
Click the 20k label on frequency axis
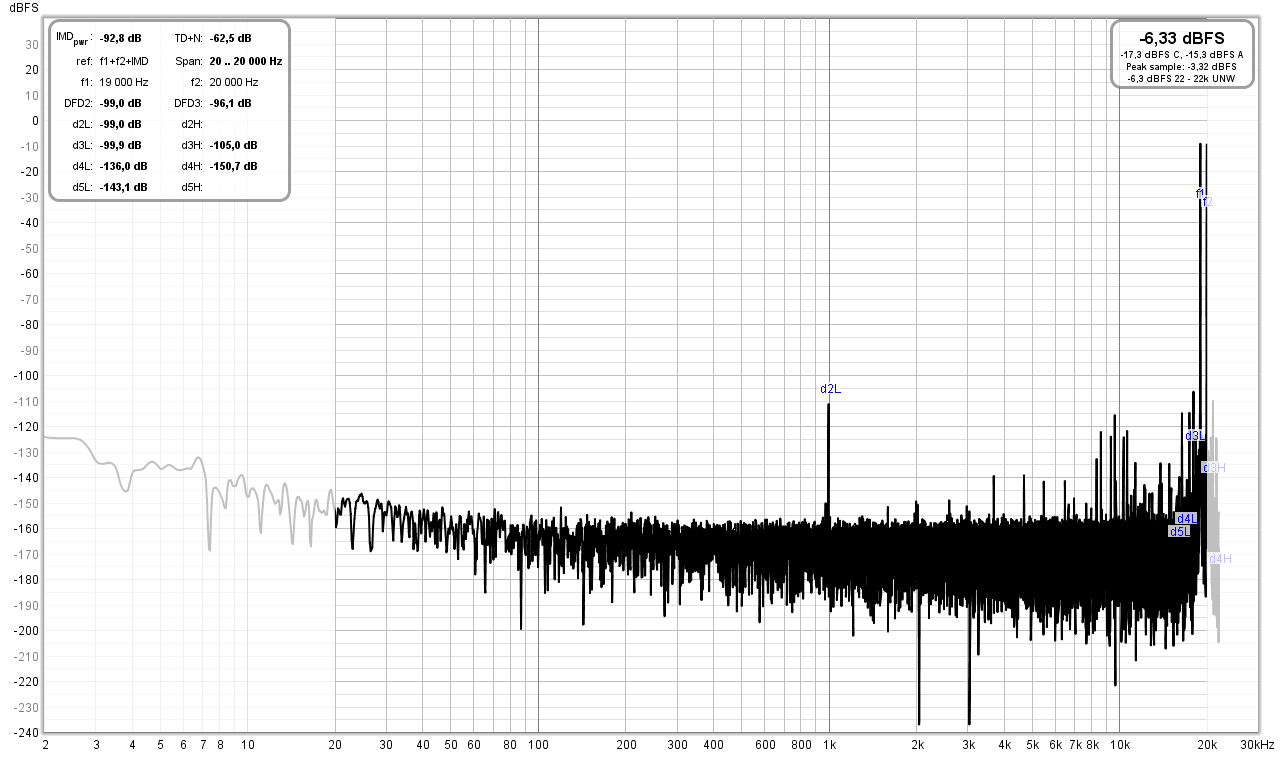click(1208, 745)
